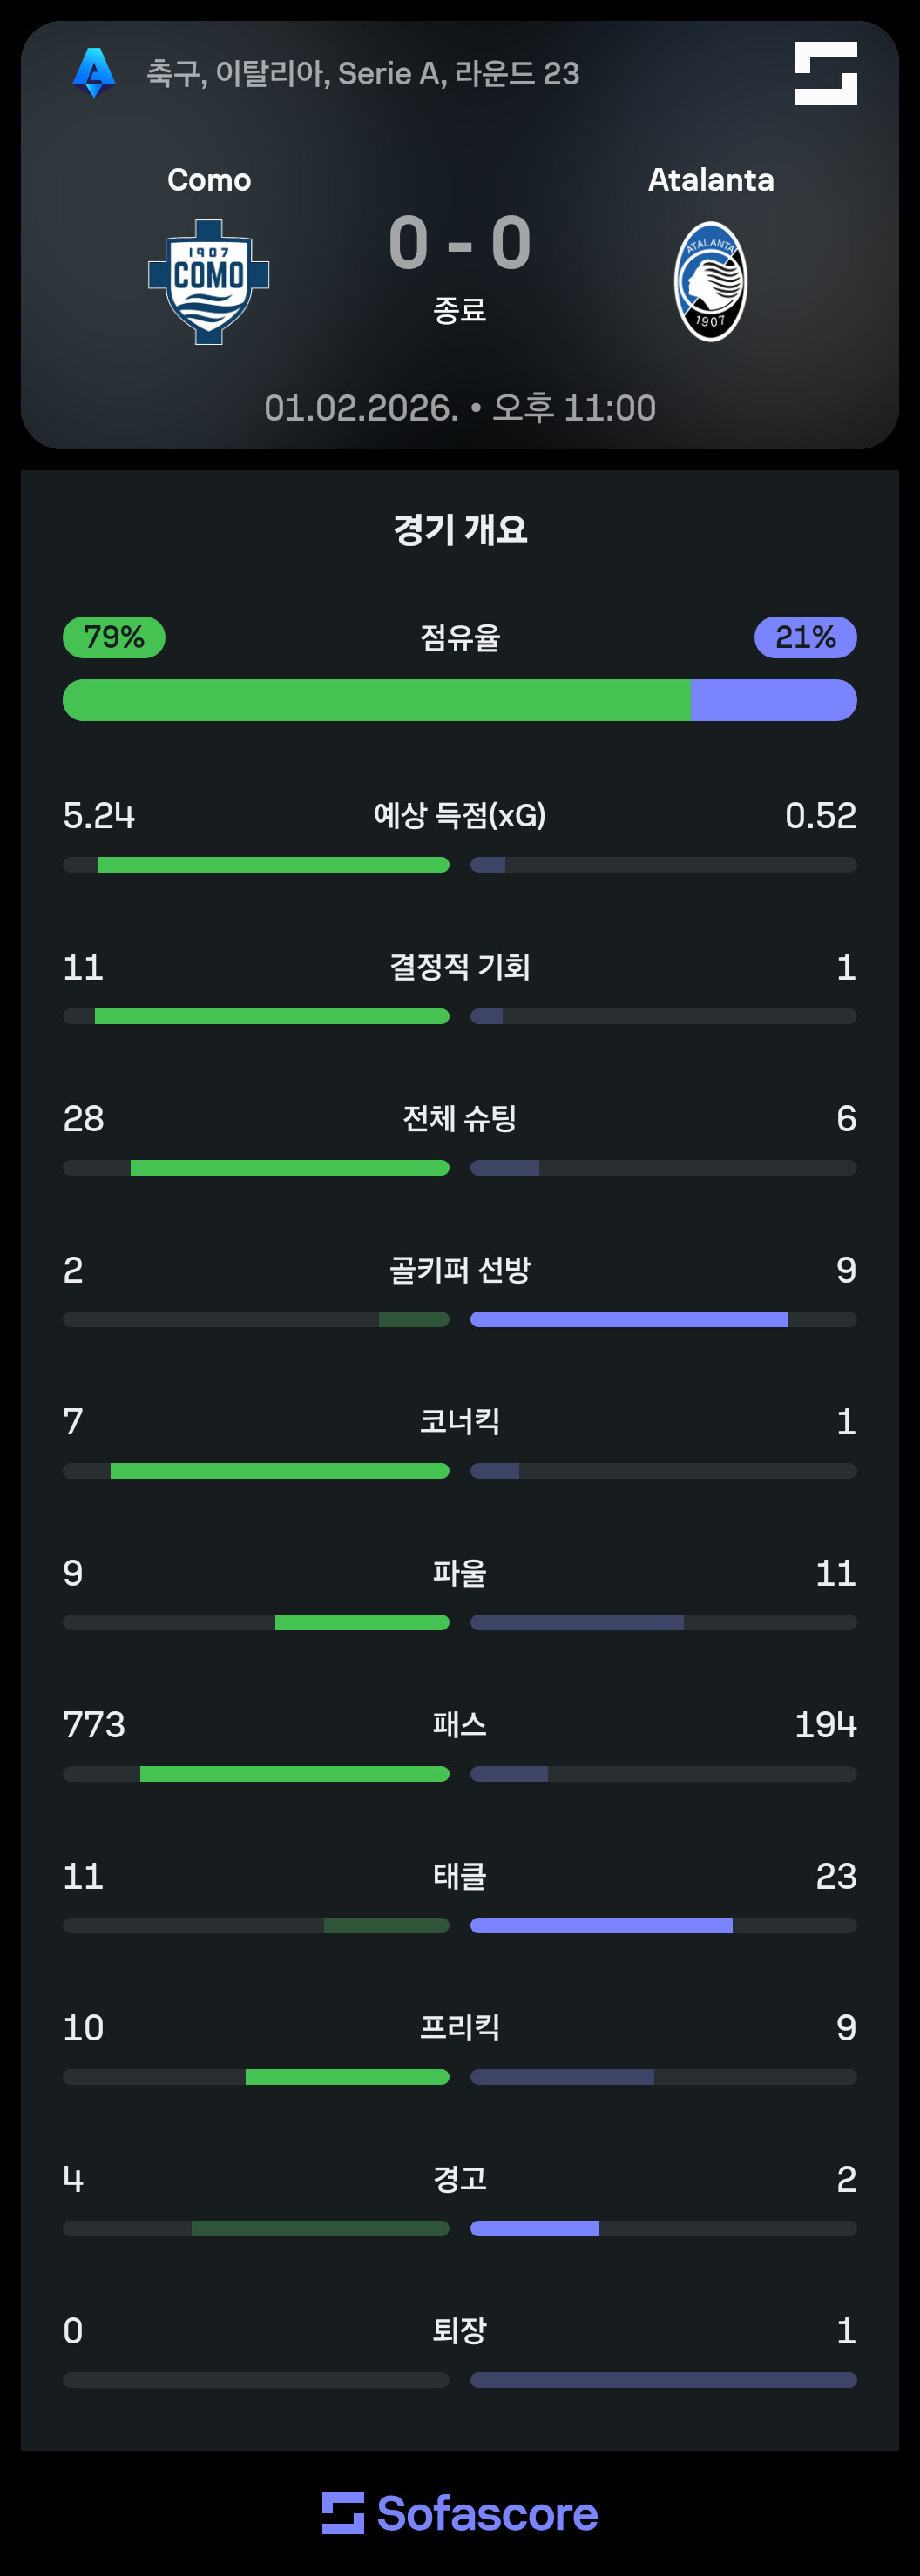Viewport: 920px width, 2576px height.
Task: Click the Atalanta team name
Action: [710, 180]
